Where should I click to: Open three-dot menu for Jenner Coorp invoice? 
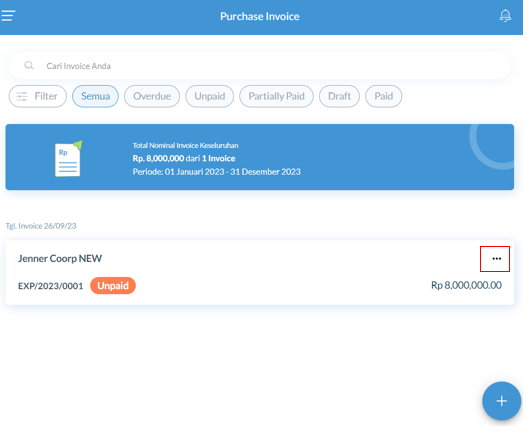coord(496,258)
